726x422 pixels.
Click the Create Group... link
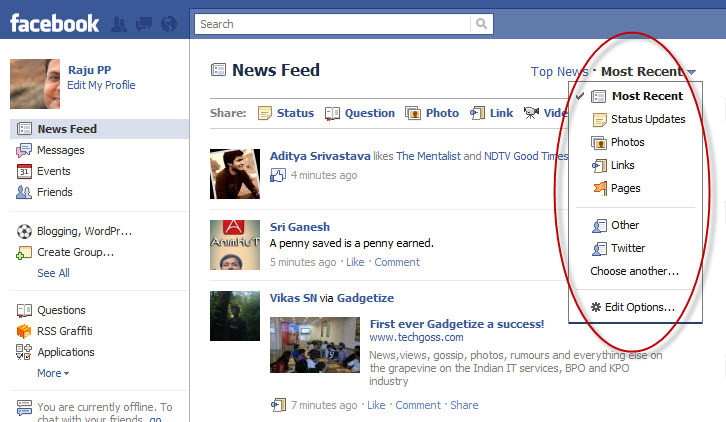tap(75, 252)
